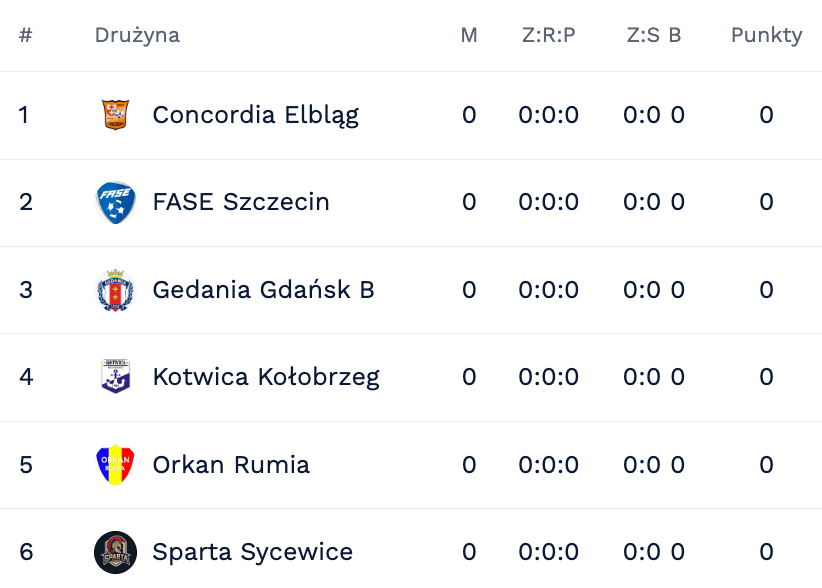Image resolution: width=822 pixels, height=588 pixels.
Task: Select the Gedania Gdańsk B team name
Action: 263,289
